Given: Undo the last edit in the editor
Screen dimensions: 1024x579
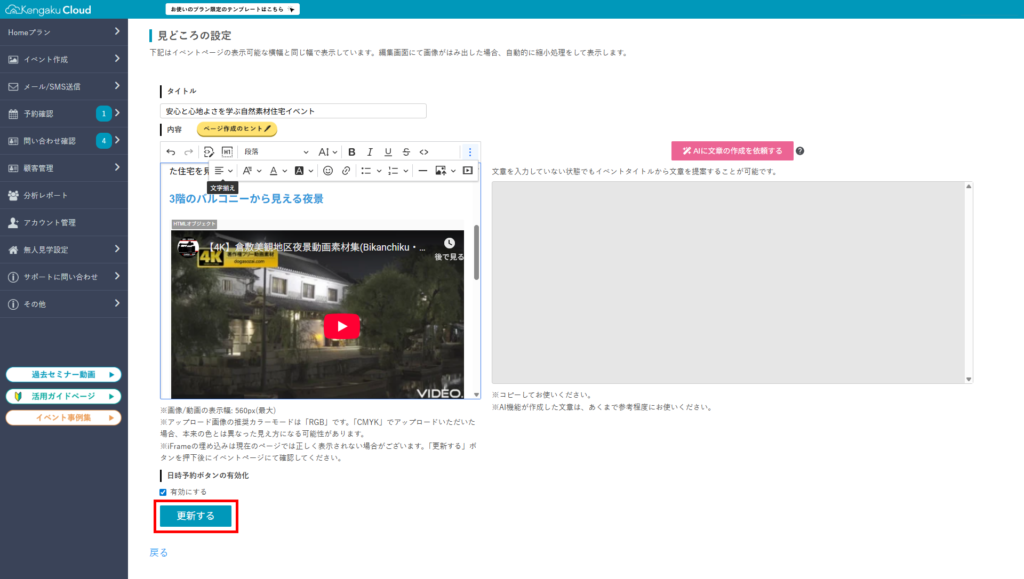Looking at the screenshot, I should (x=170, y=151).
